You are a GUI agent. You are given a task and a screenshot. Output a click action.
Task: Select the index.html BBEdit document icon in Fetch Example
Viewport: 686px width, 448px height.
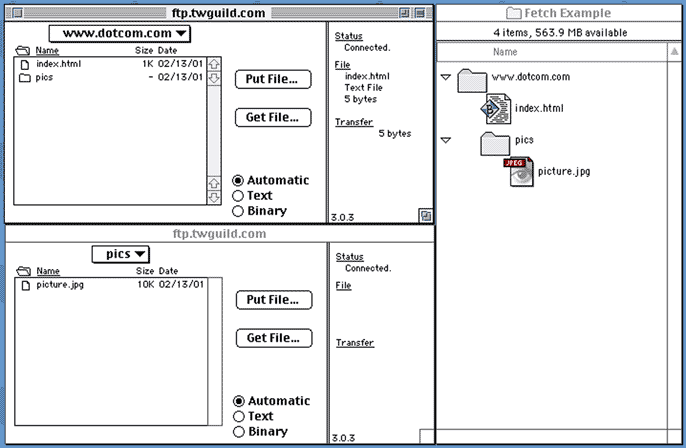pyautogui.click(x=496, y=108)
